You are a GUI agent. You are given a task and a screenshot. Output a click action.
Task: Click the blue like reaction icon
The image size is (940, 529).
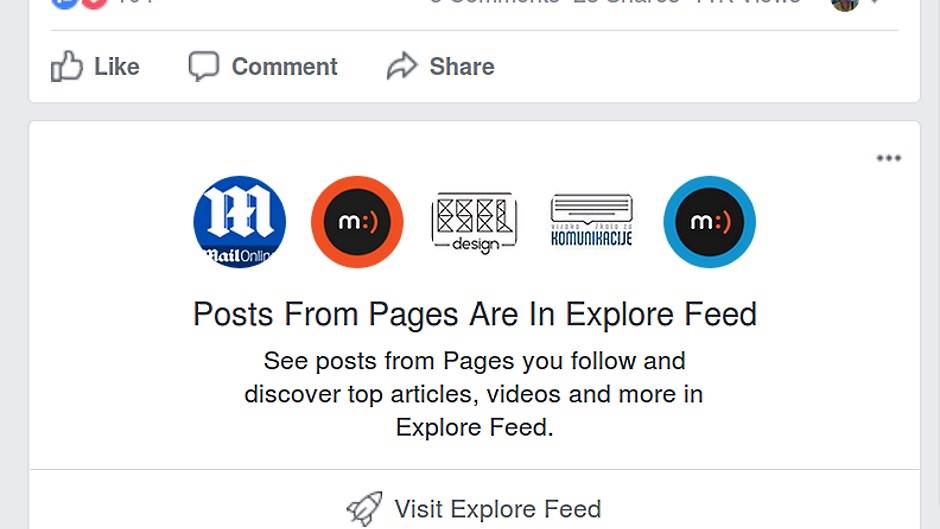click(x=65, y=2)
